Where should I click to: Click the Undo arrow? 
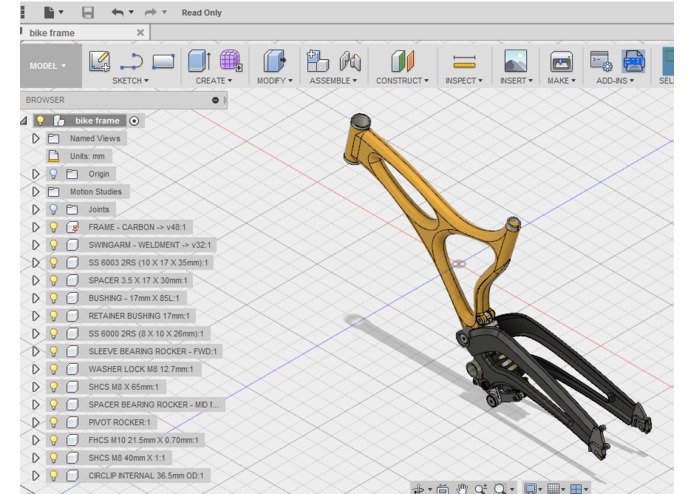[117, 12]
